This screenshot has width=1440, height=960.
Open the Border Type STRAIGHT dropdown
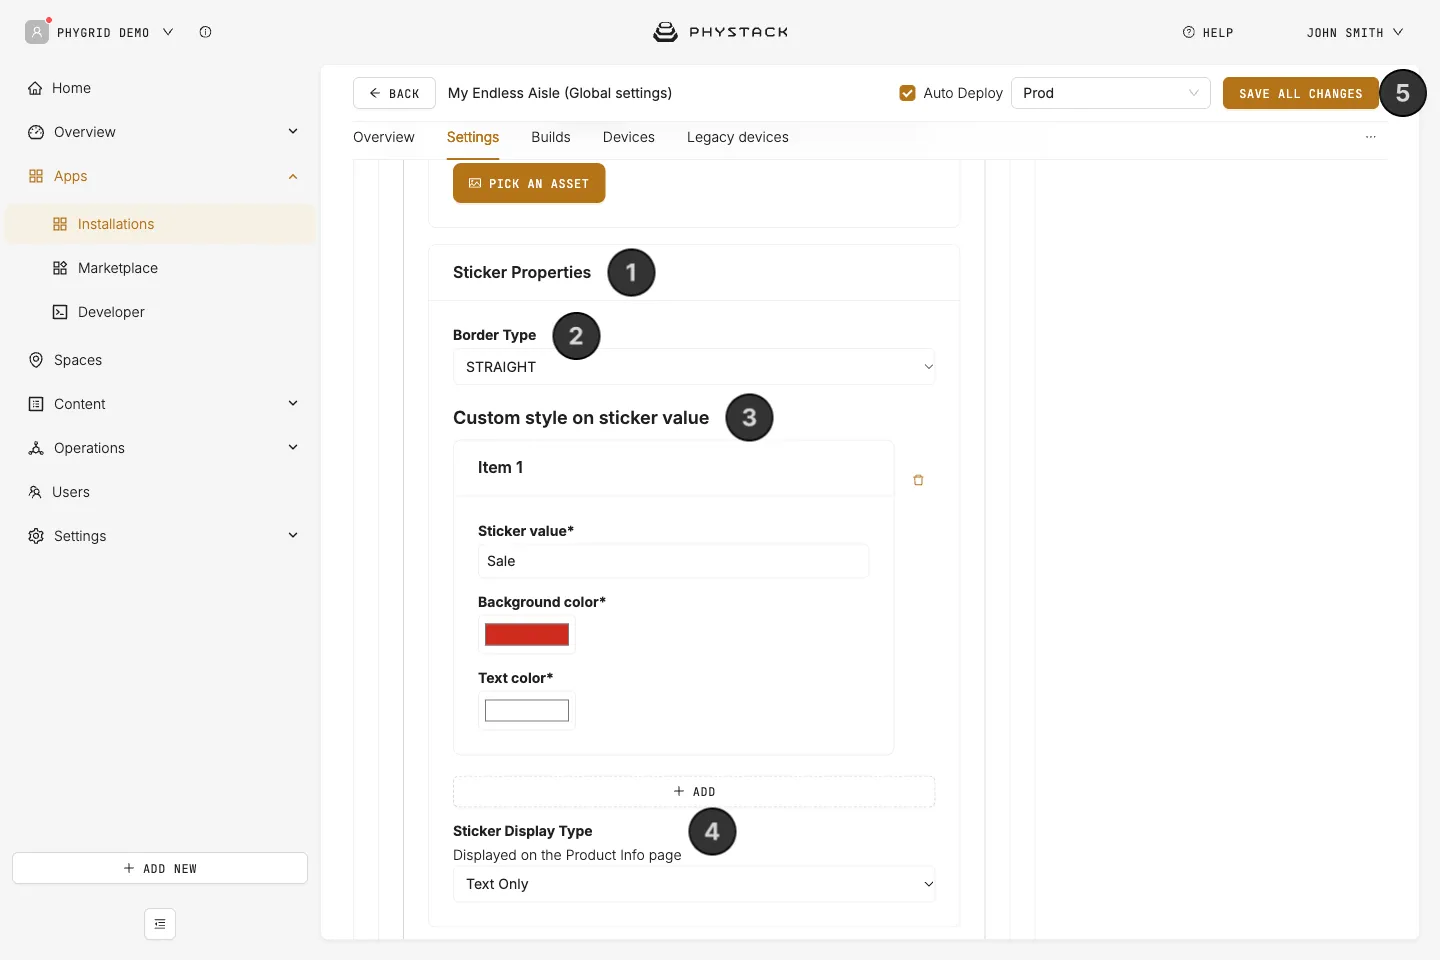pos(694,367)
